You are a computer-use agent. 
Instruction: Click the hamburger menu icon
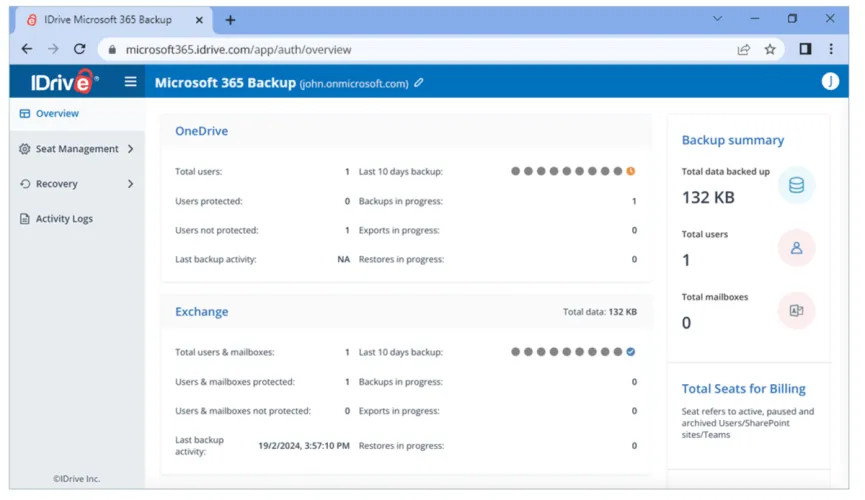[x=130, y=82]
